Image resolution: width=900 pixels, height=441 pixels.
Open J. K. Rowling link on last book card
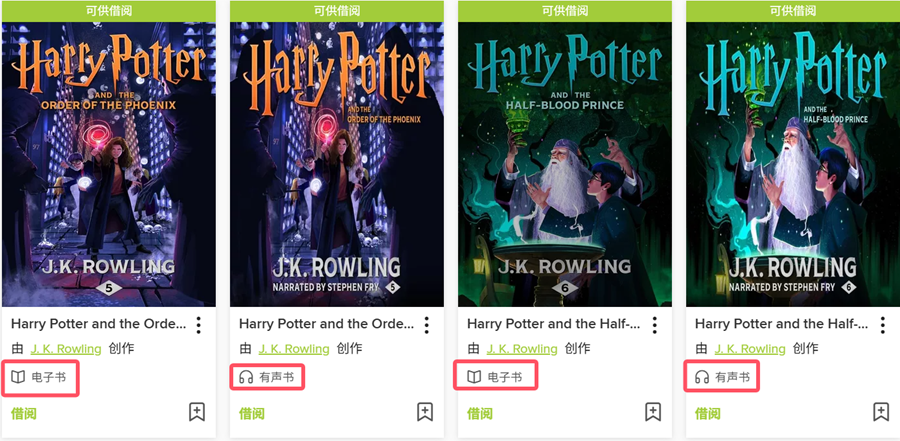click(x=750, y=349)
